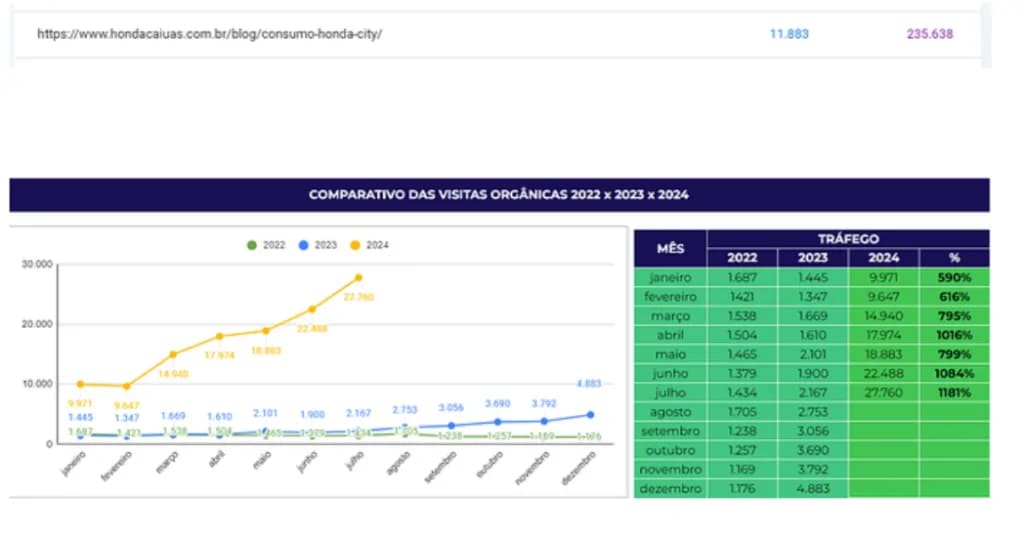Screen dimensions: 1024x535
Task: Sort by the 2023 column header
Action: pyautogui.click(x=813, y=258)
